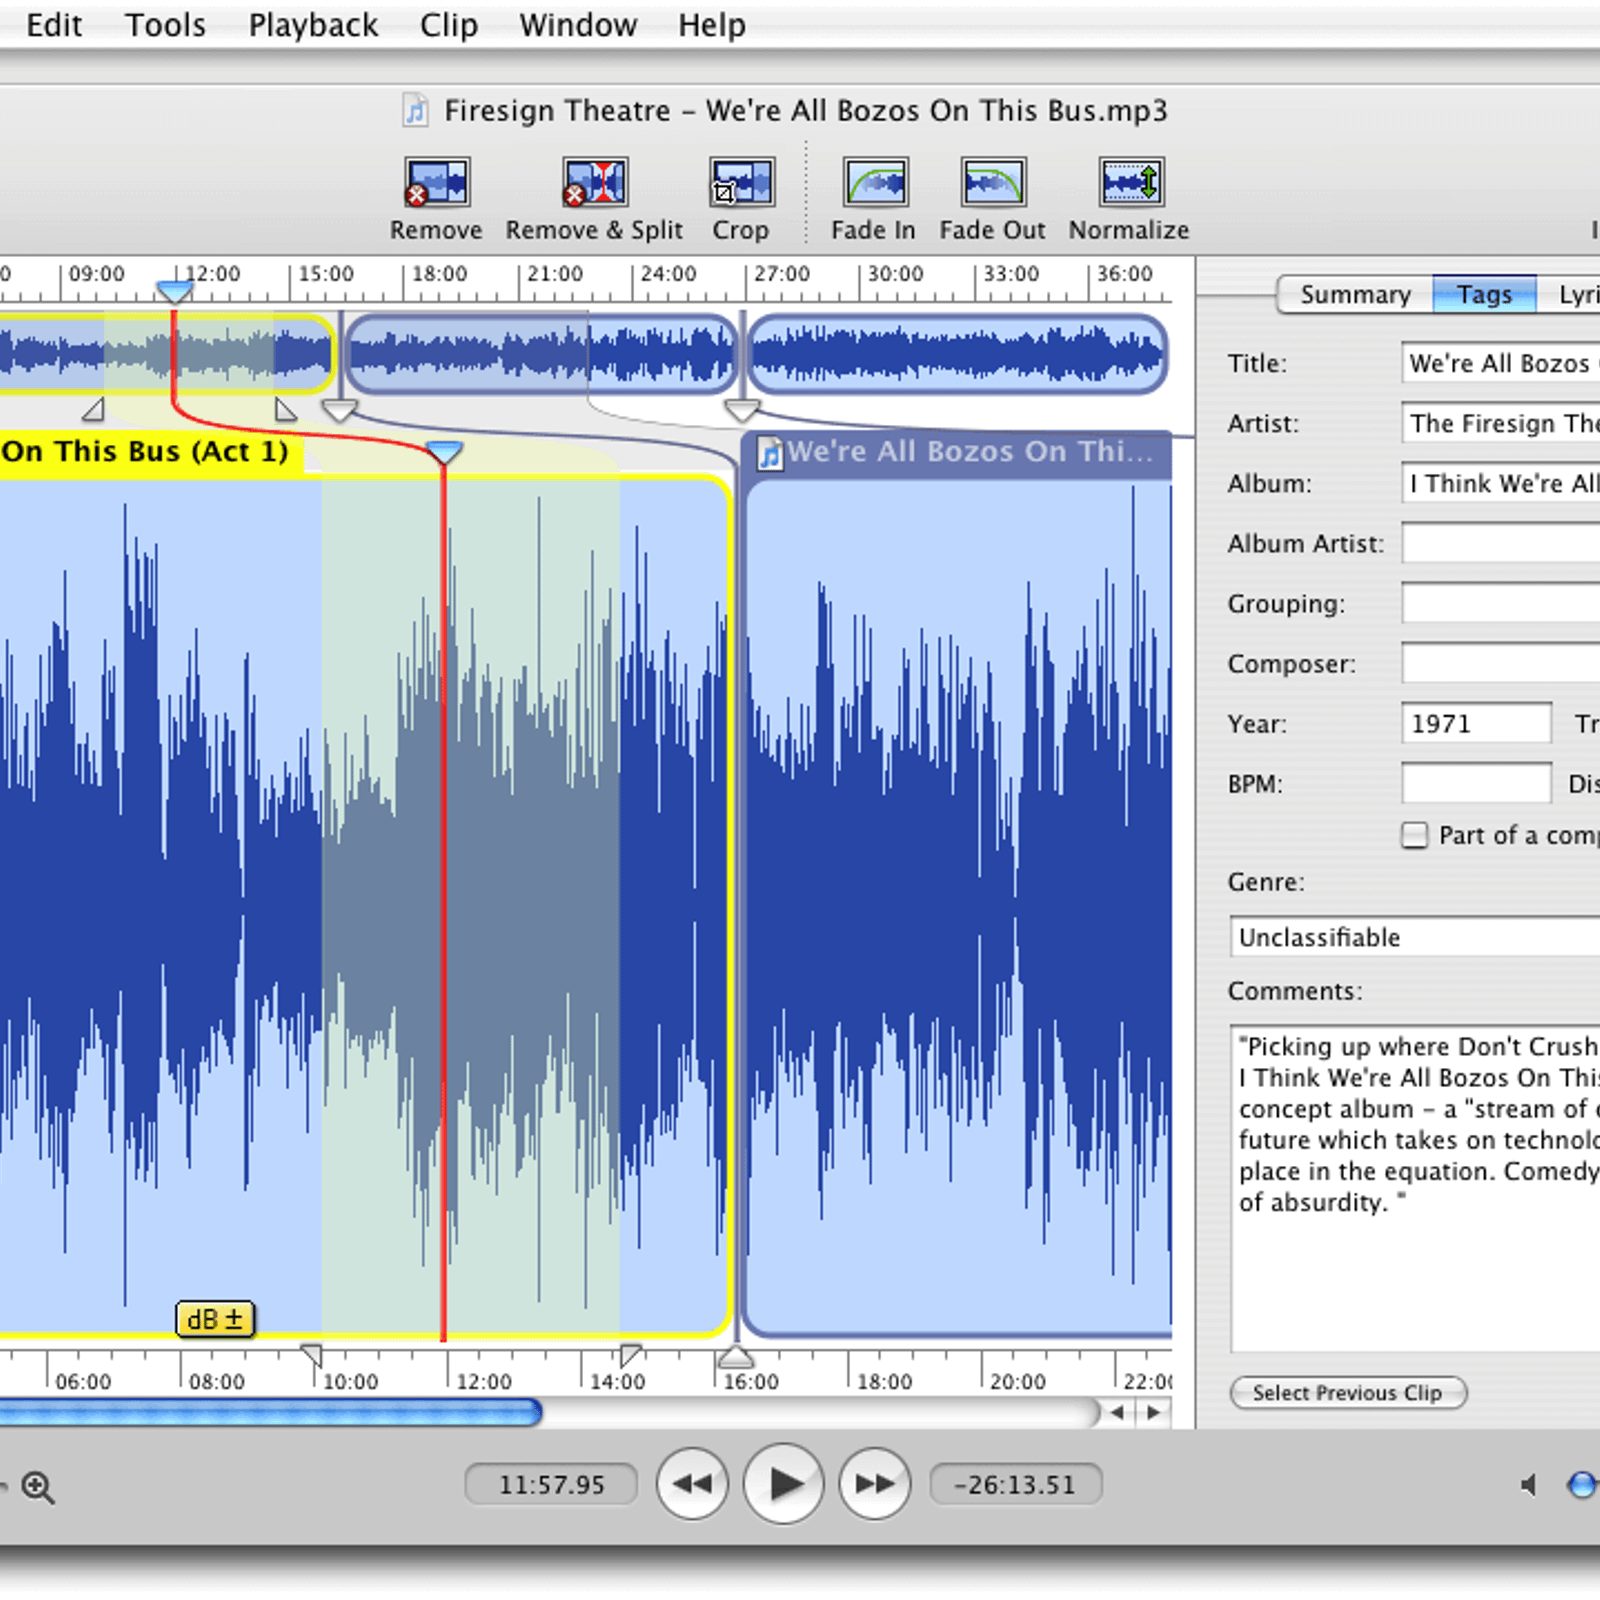Switch to the Lyrics tab
The height and width of the screenshot is (1600, 1600).
(1570, 295)
